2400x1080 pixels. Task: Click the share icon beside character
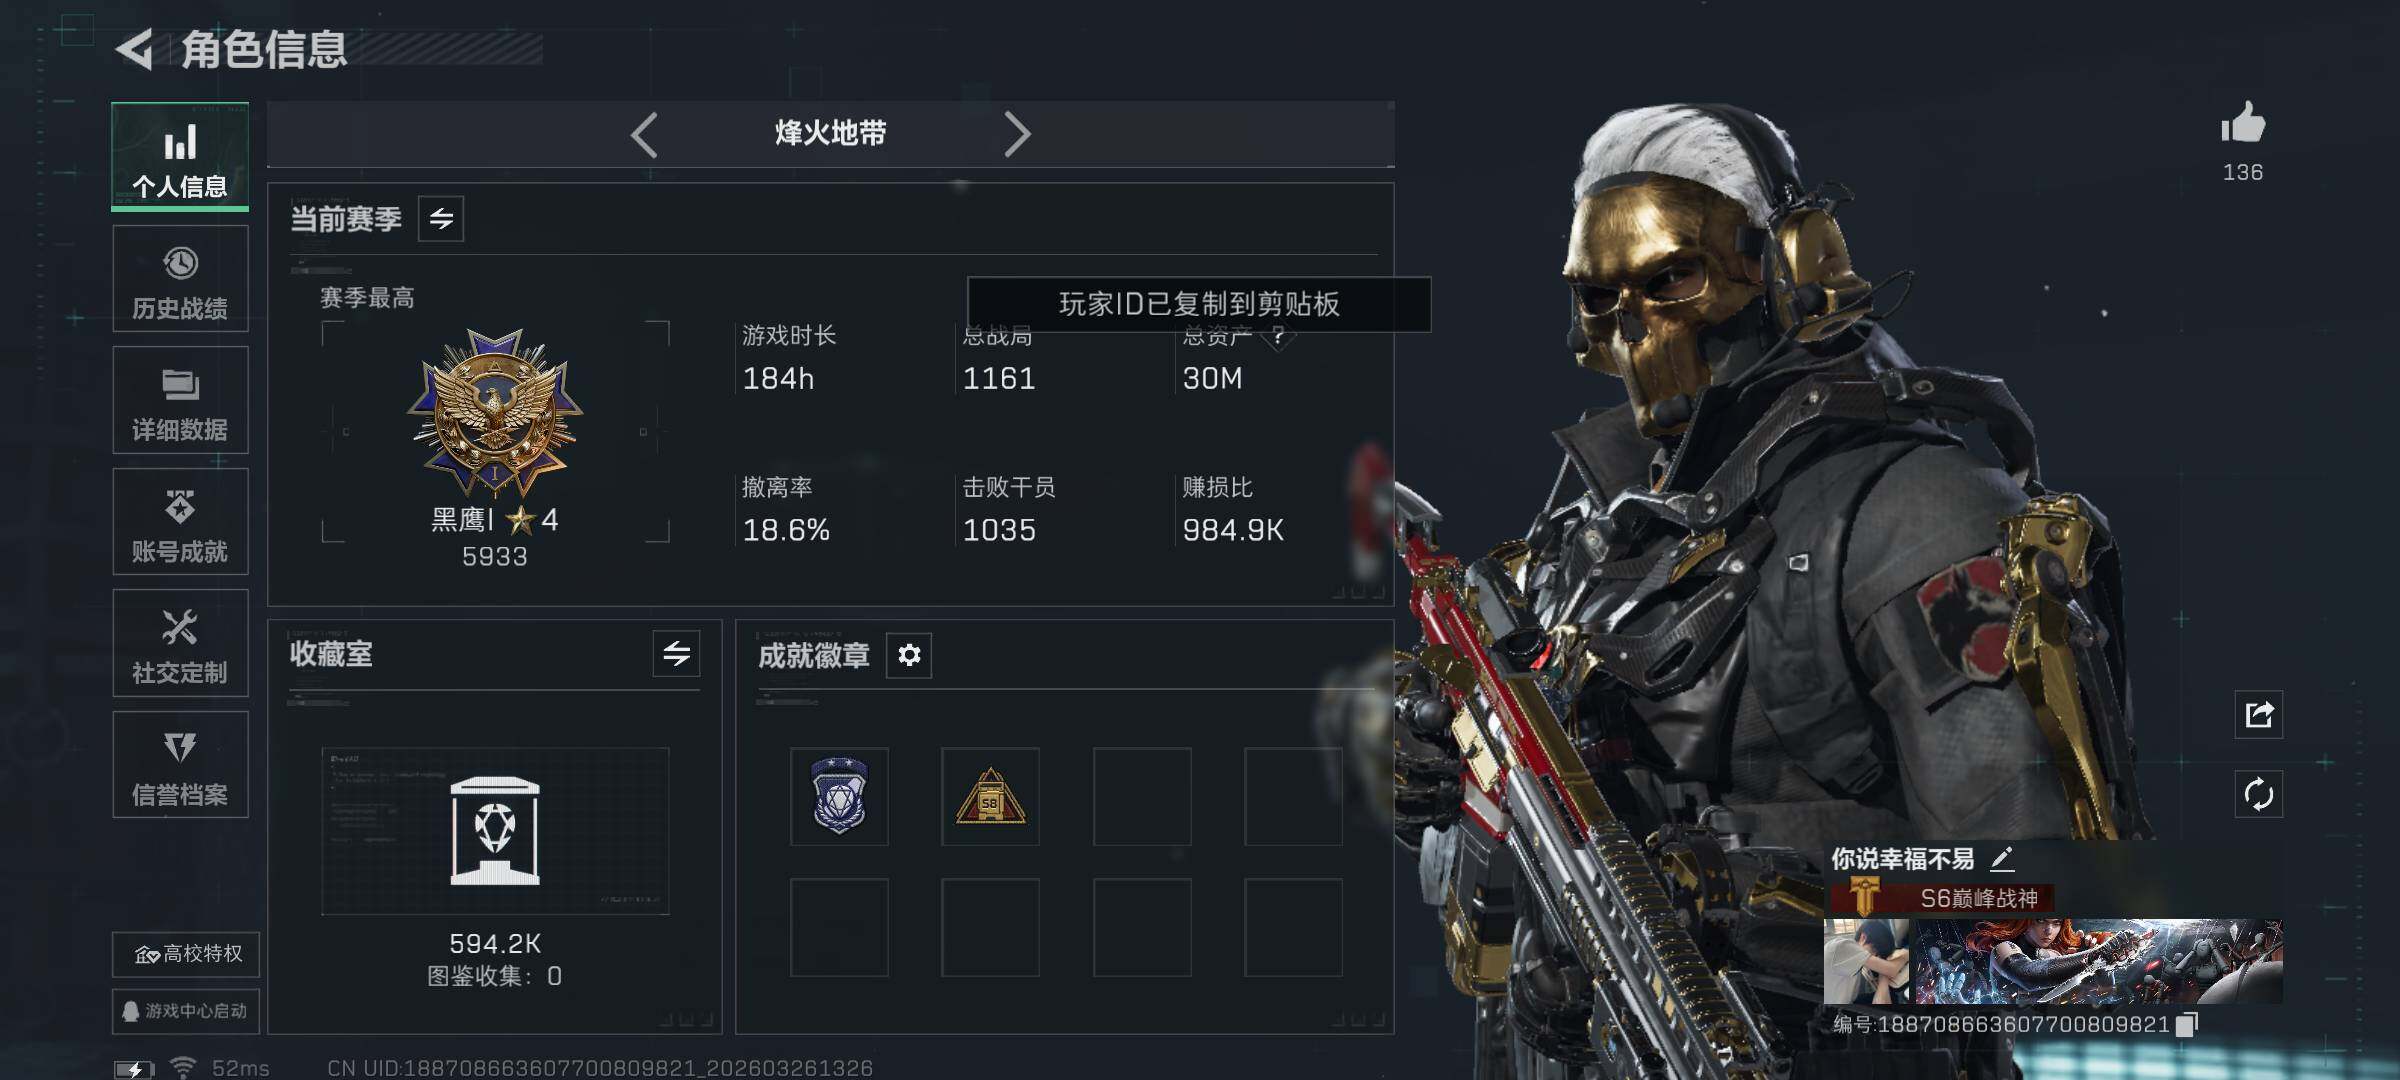(2259, 714)
